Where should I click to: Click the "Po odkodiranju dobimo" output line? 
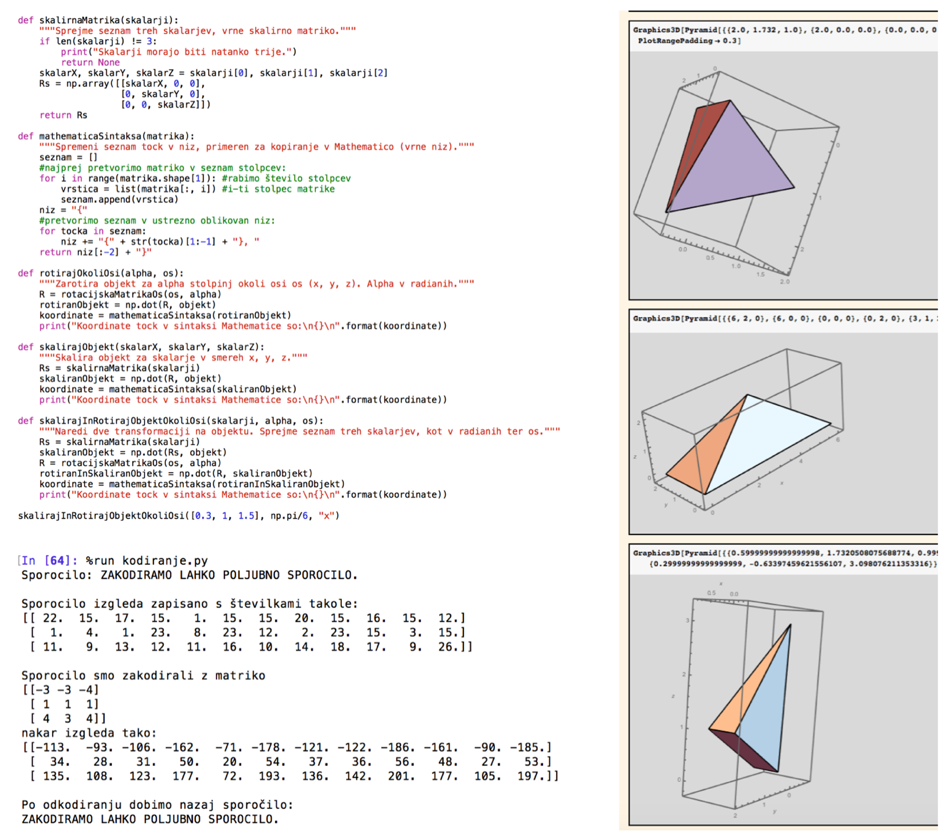[158, 804]
